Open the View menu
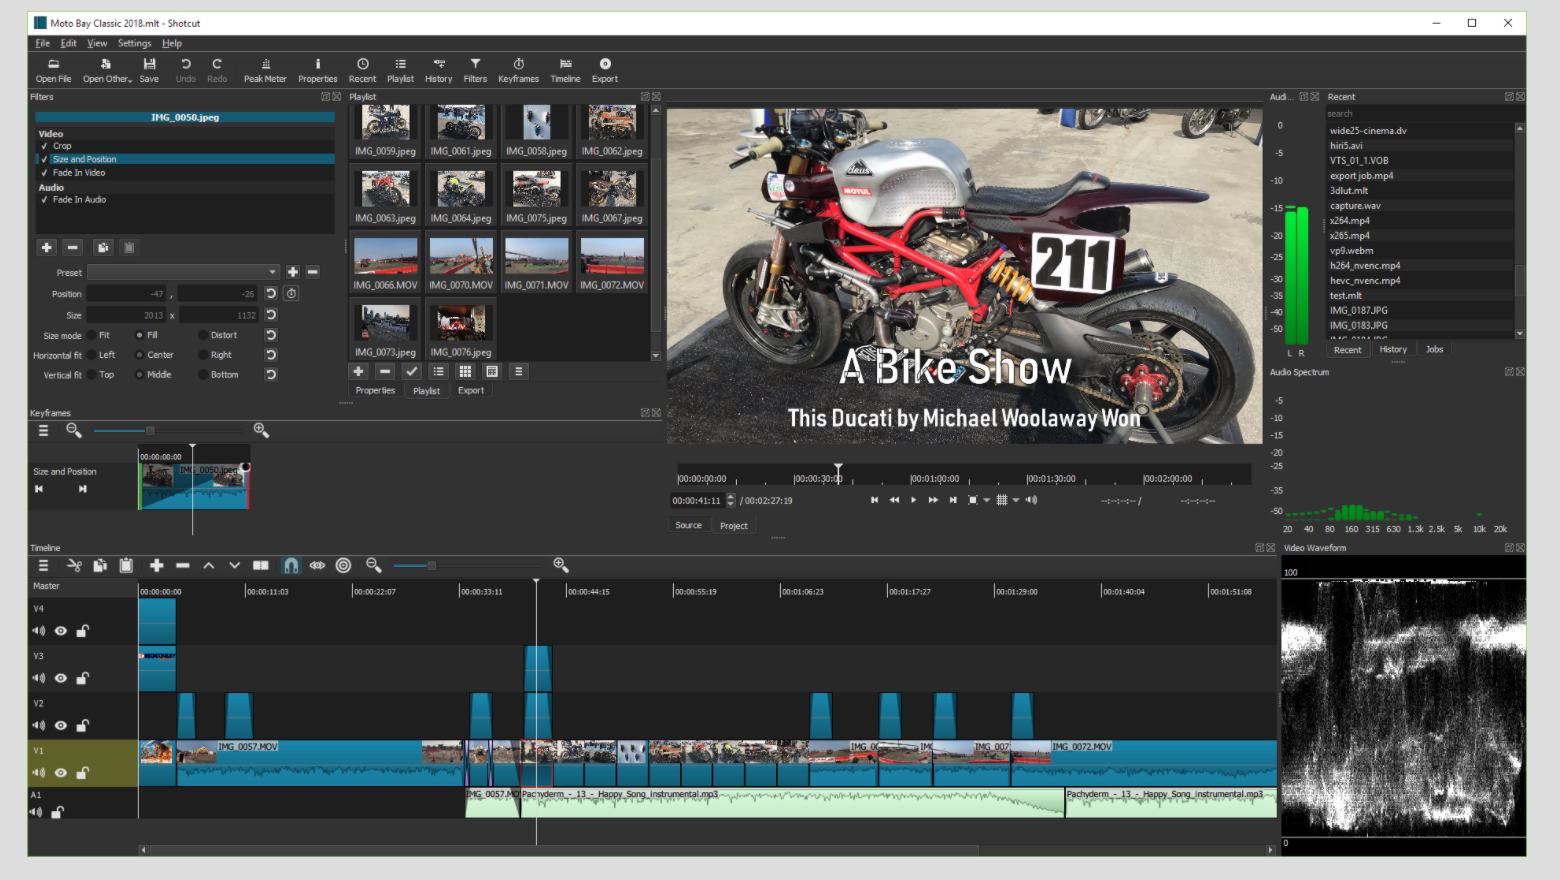The height and width of the screenshot is (880, 1560). point(97,43)
